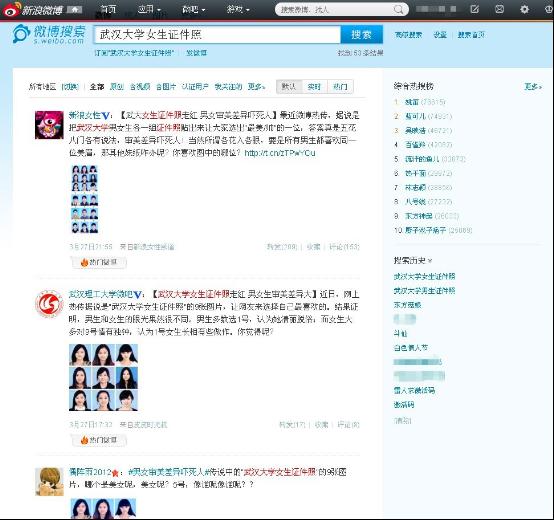554x520 pixels.
Task: Click the blue 搜索 button
Action: pos(361,35)
